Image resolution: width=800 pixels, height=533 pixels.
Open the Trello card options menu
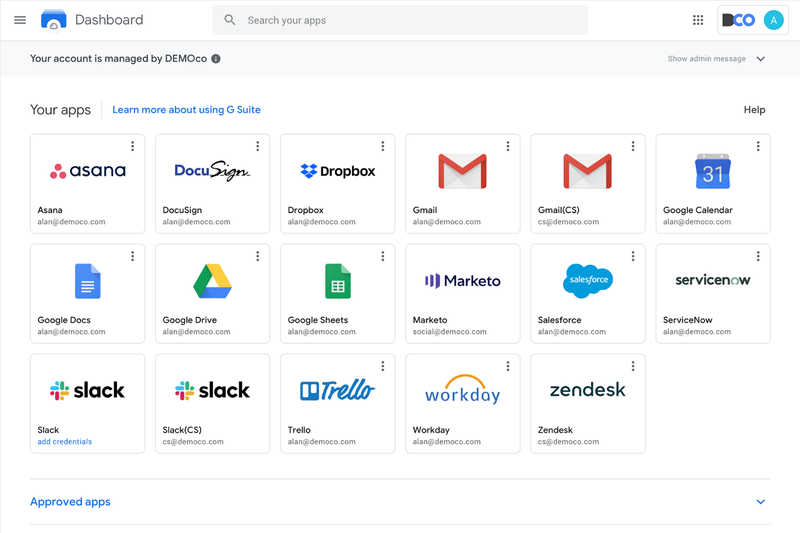tap(383, 366)
